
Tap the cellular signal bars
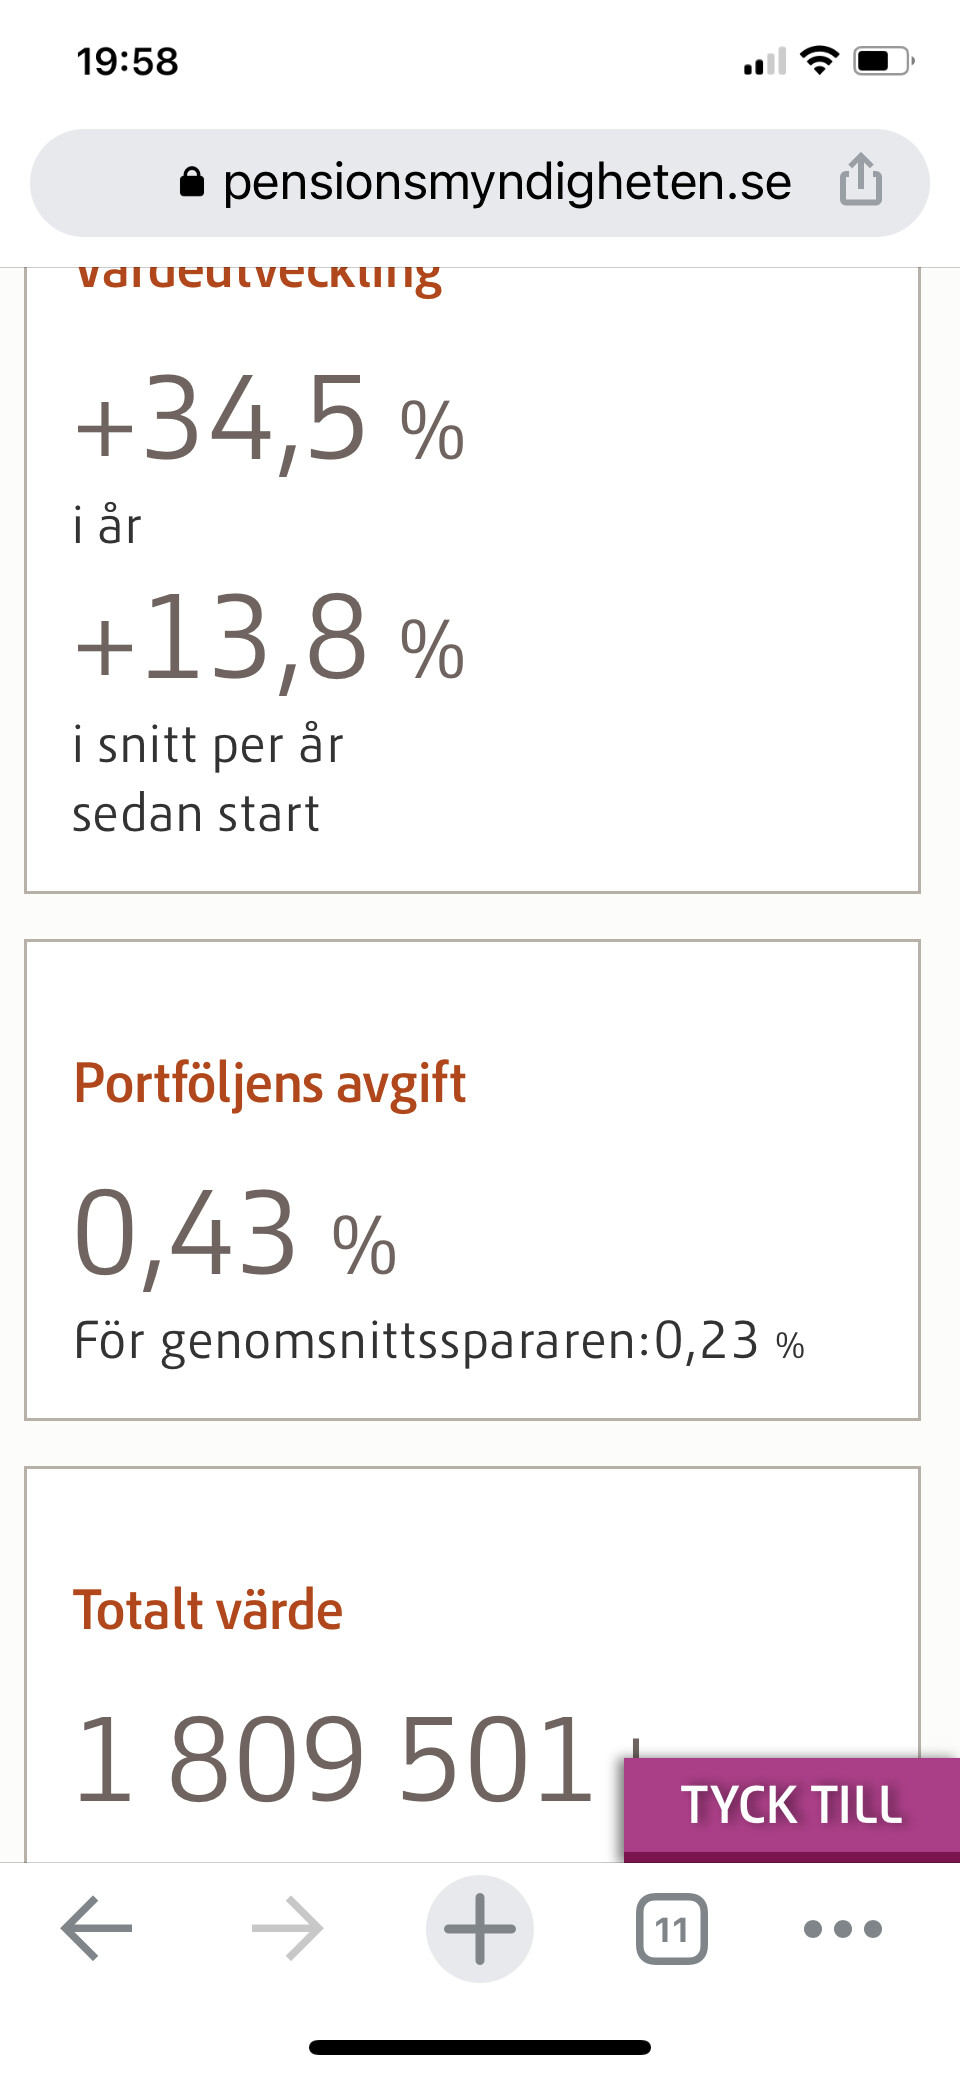click(x=765, y=62)
